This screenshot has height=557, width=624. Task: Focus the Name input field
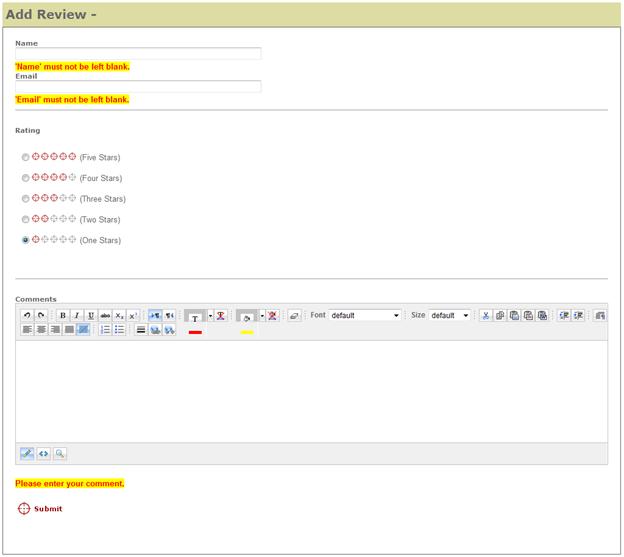pos(138,53)
